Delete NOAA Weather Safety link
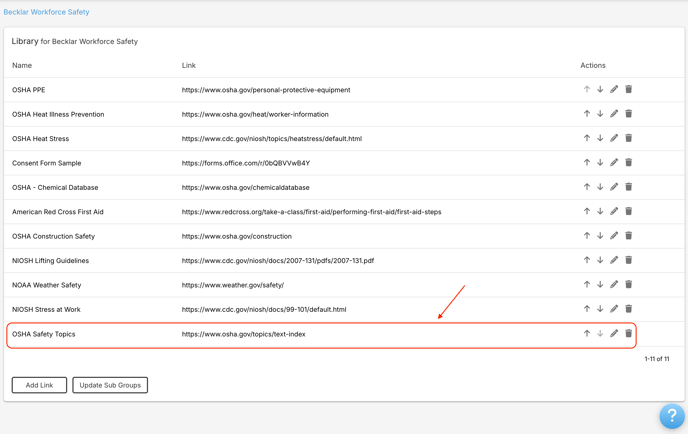 point(628,285)
